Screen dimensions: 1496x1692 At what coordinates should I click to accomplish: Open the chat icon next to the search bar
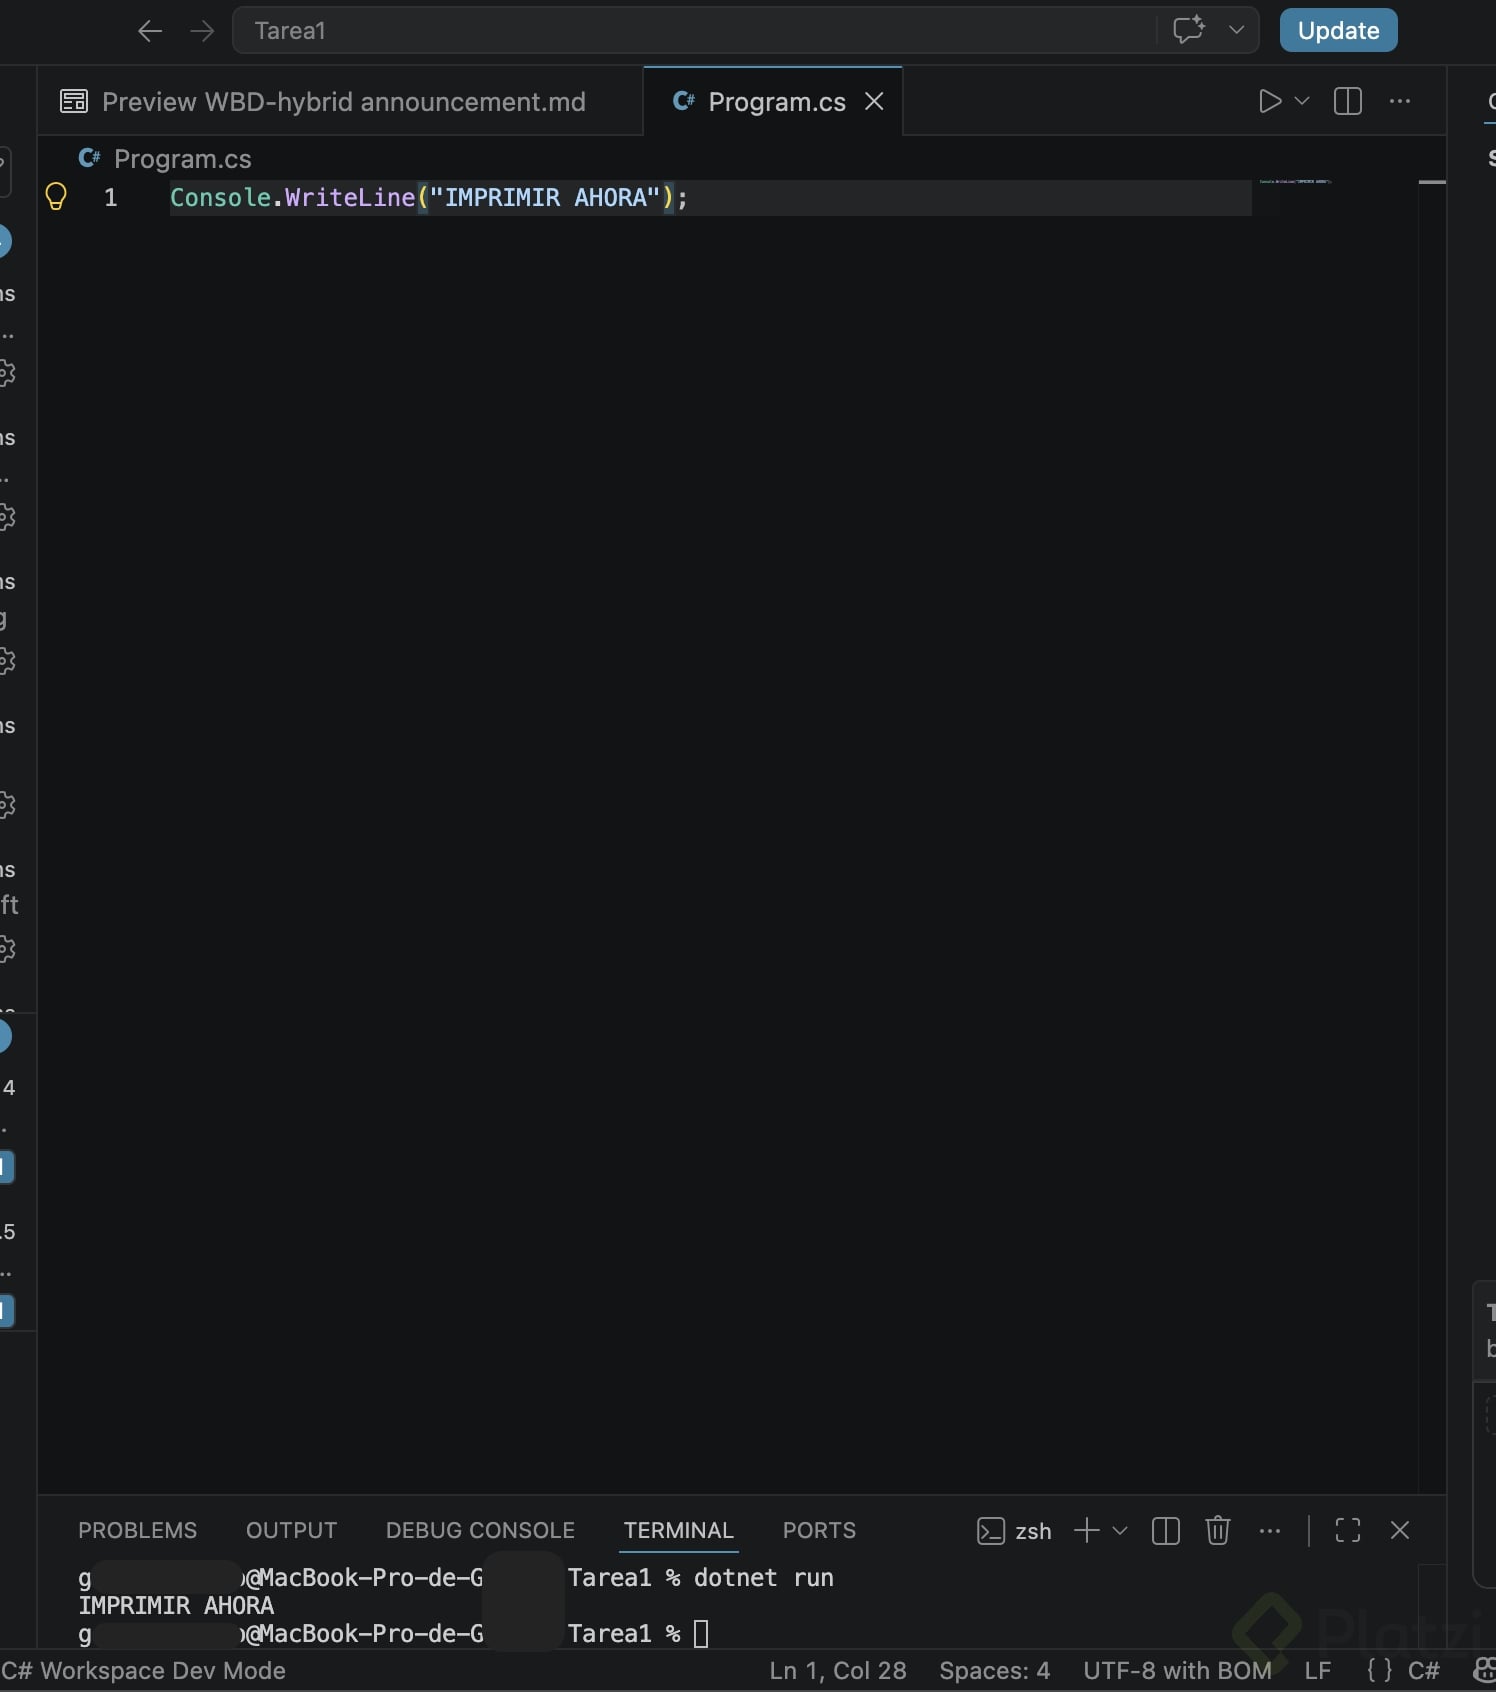tap(1189, 30)
